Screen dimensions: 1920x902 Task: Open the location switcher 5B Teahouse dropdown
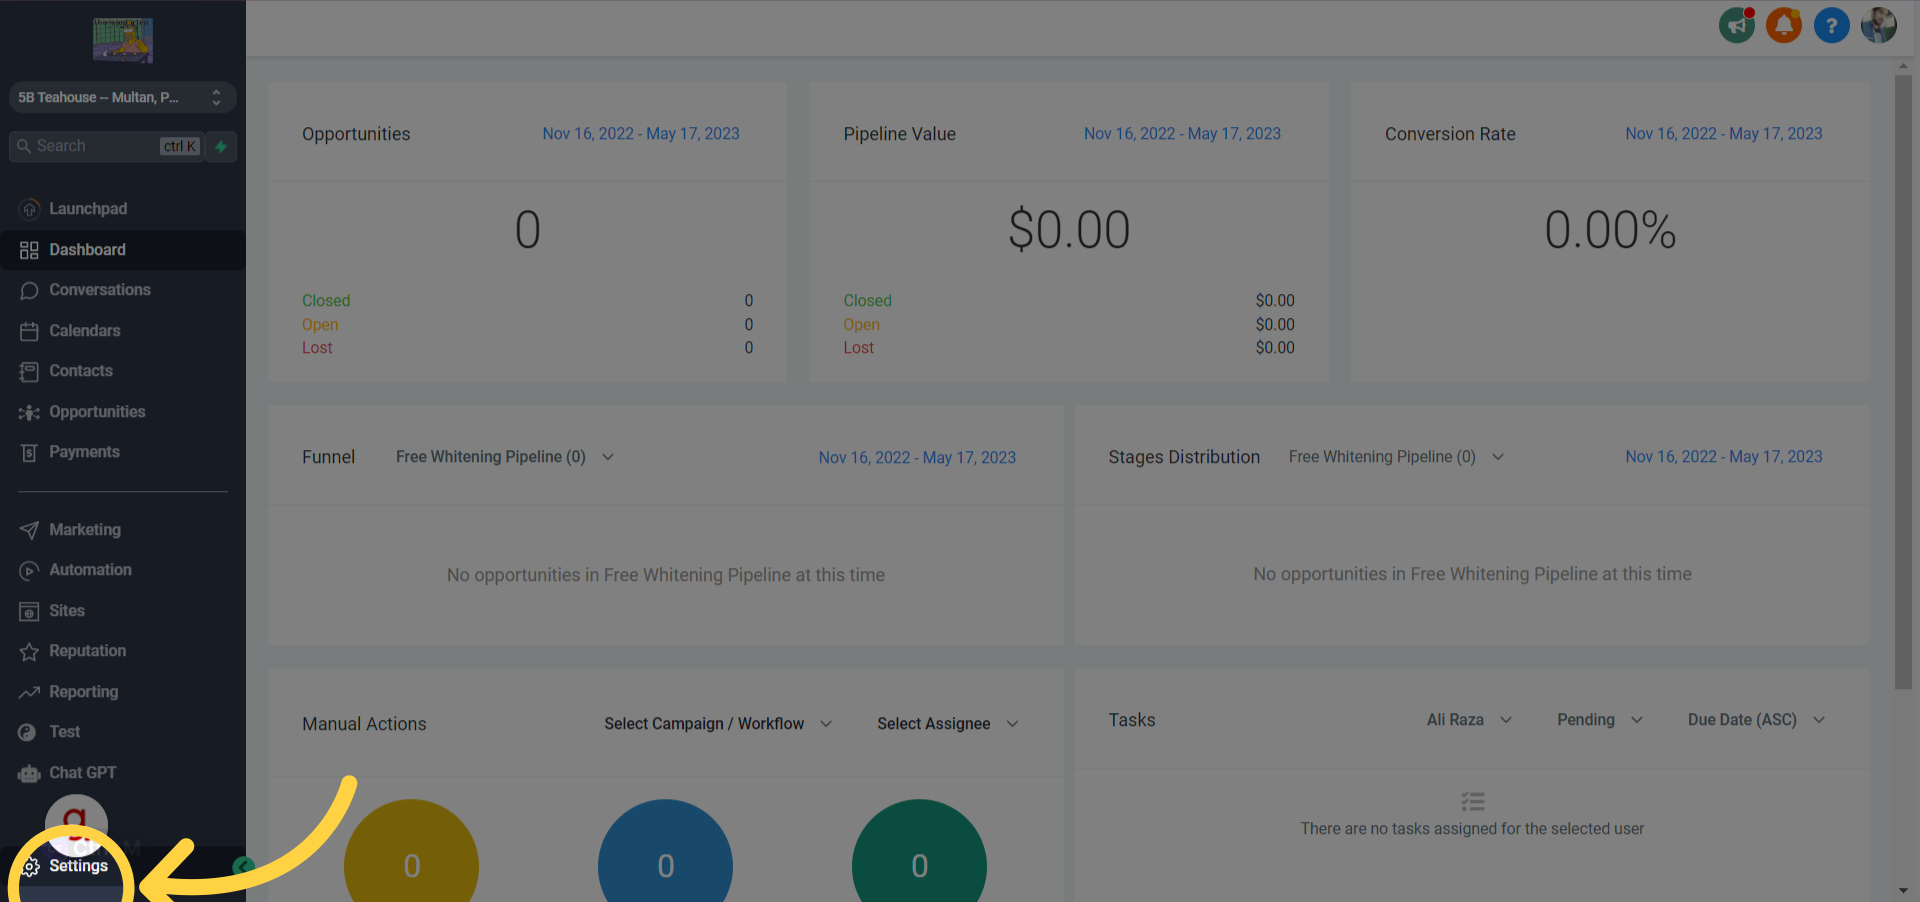tap(123, 97)
